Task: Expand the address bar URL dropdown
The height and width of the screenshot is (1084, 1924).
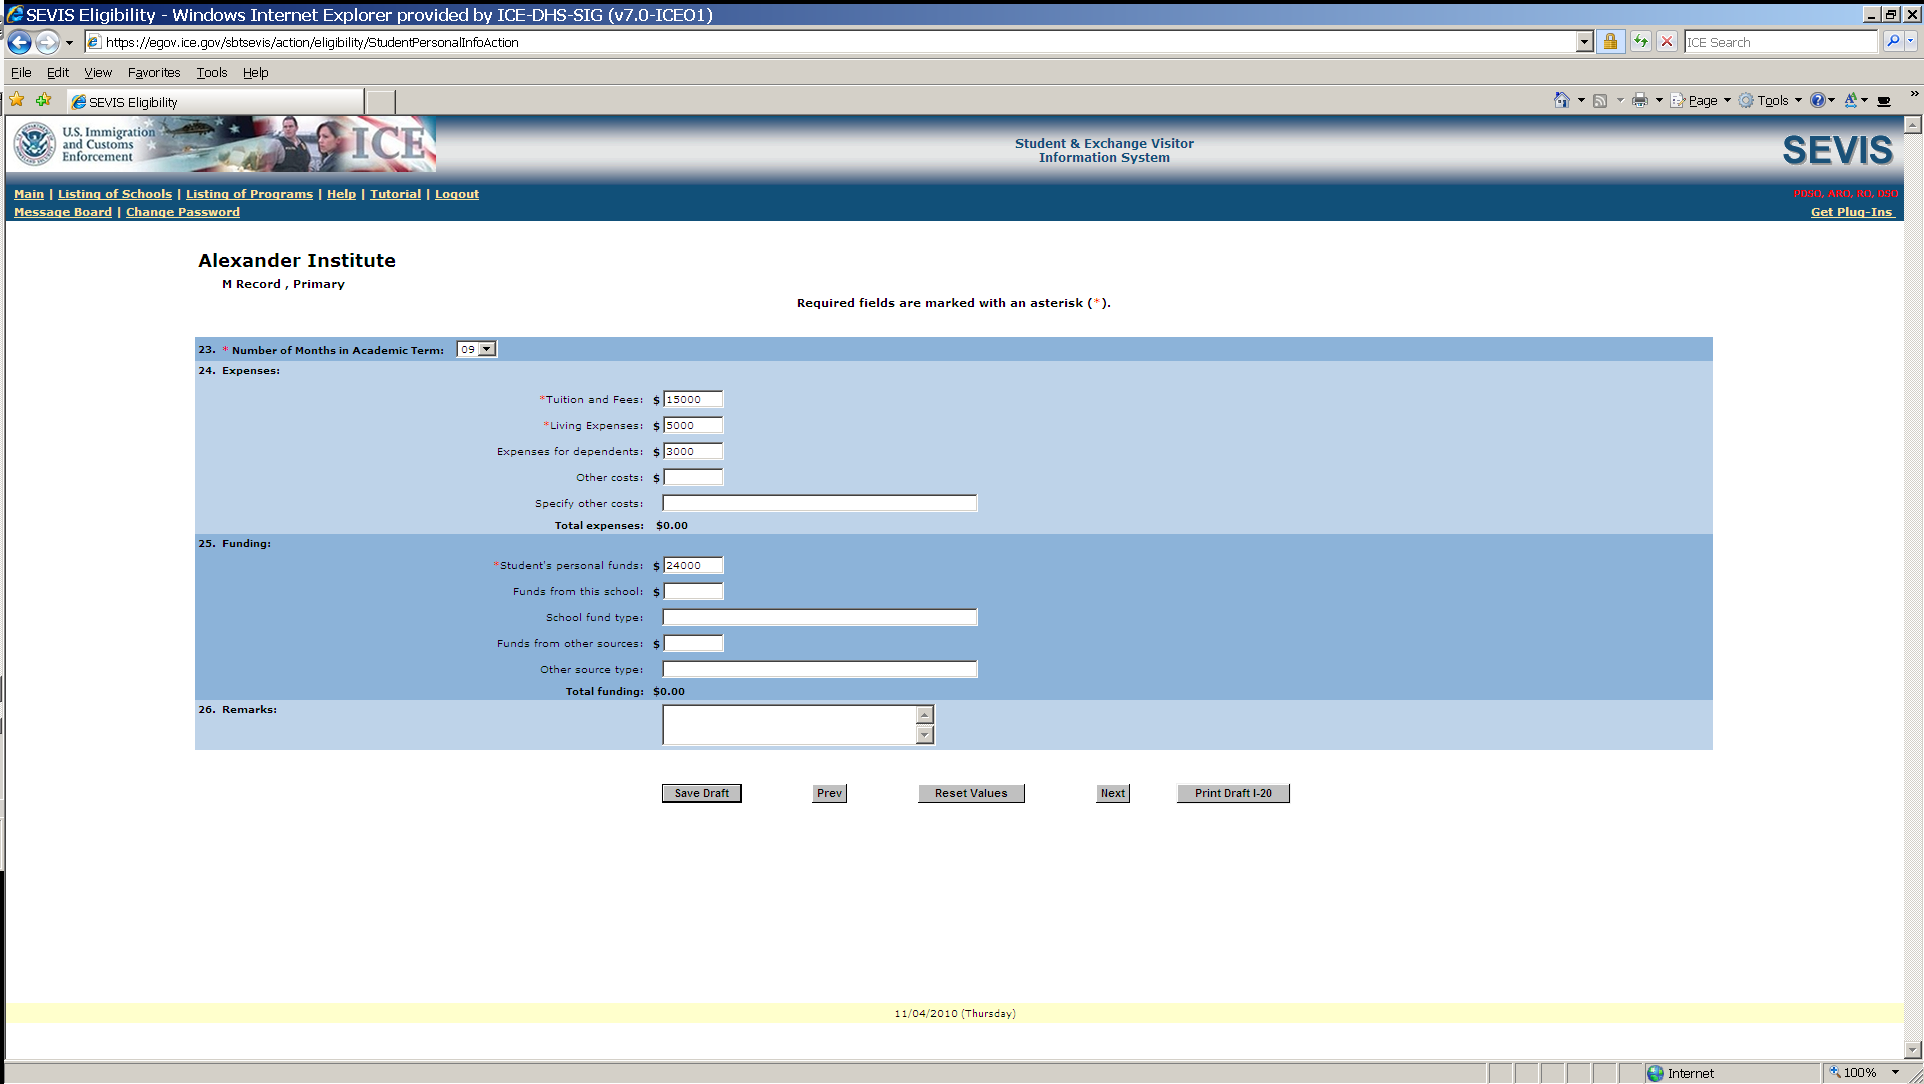Action: pos(1584,42)
